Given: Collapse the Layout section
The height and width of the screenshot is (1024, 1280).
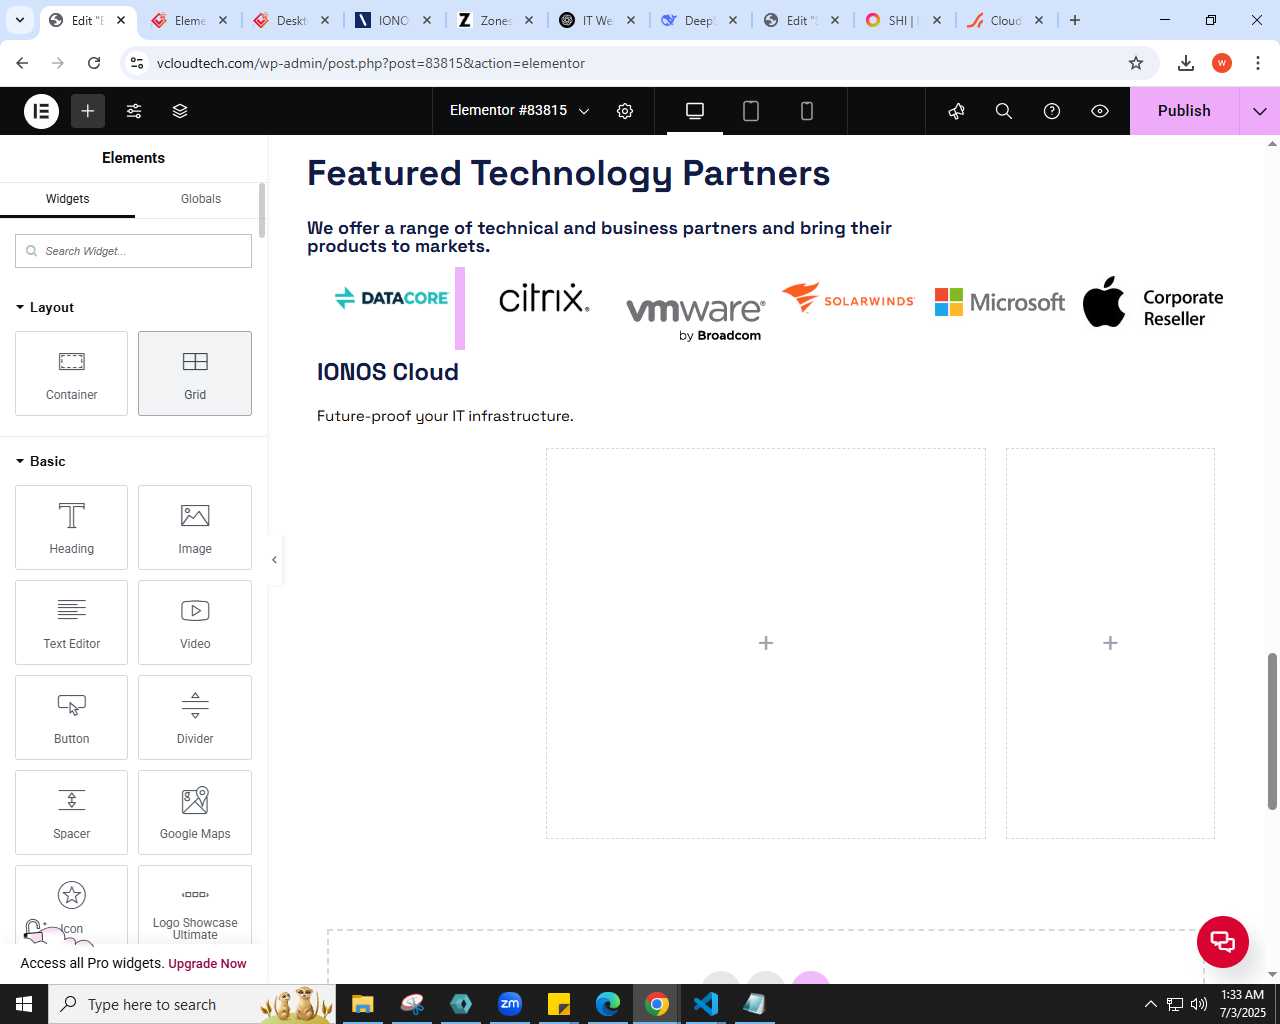Looking at the screenshot, I should [x=45, y=307].
